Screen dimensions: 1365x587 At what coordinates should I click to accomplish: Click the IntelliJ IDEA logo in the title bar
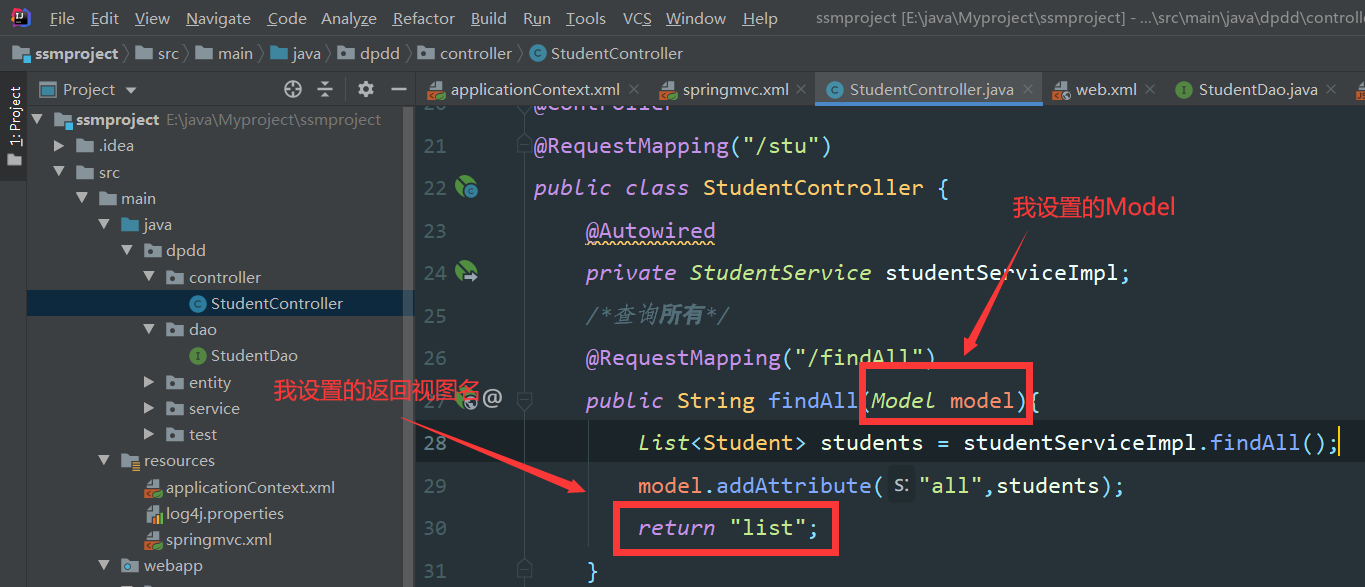click(20, 18)
